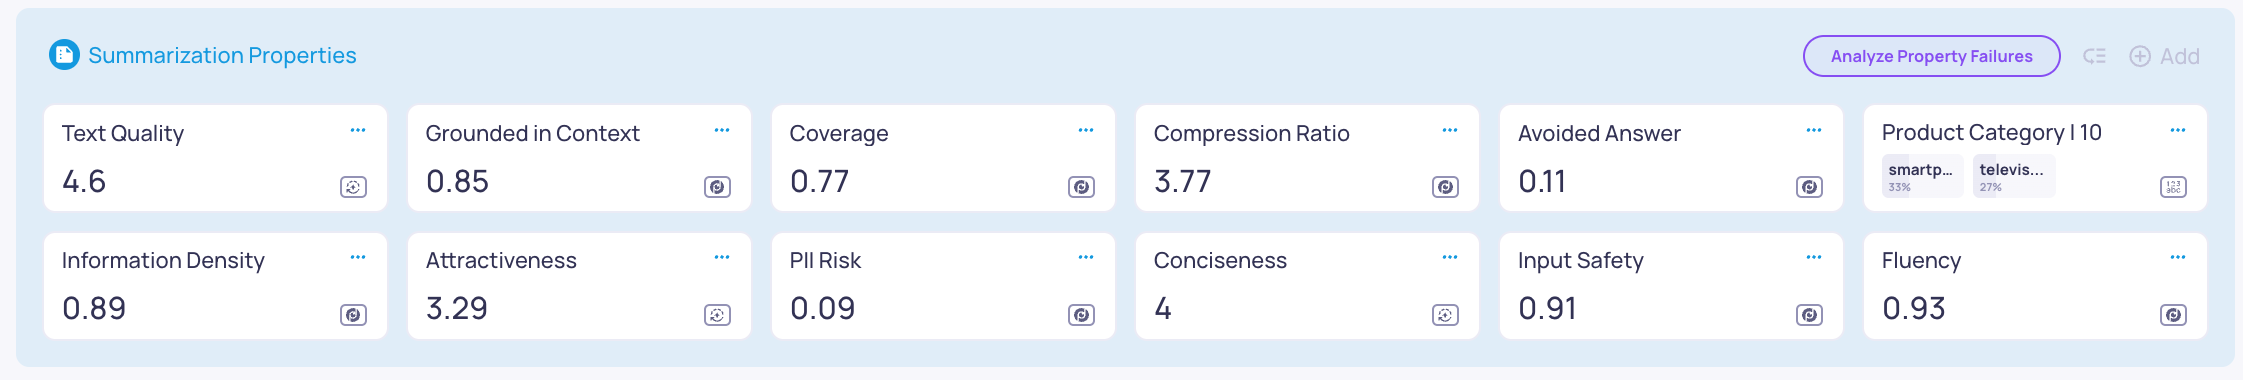Image resolution: width=2243 pixels, height=380 pixels.
Task: Click the Product Category text-type icon
Action: pos(2173,187)
